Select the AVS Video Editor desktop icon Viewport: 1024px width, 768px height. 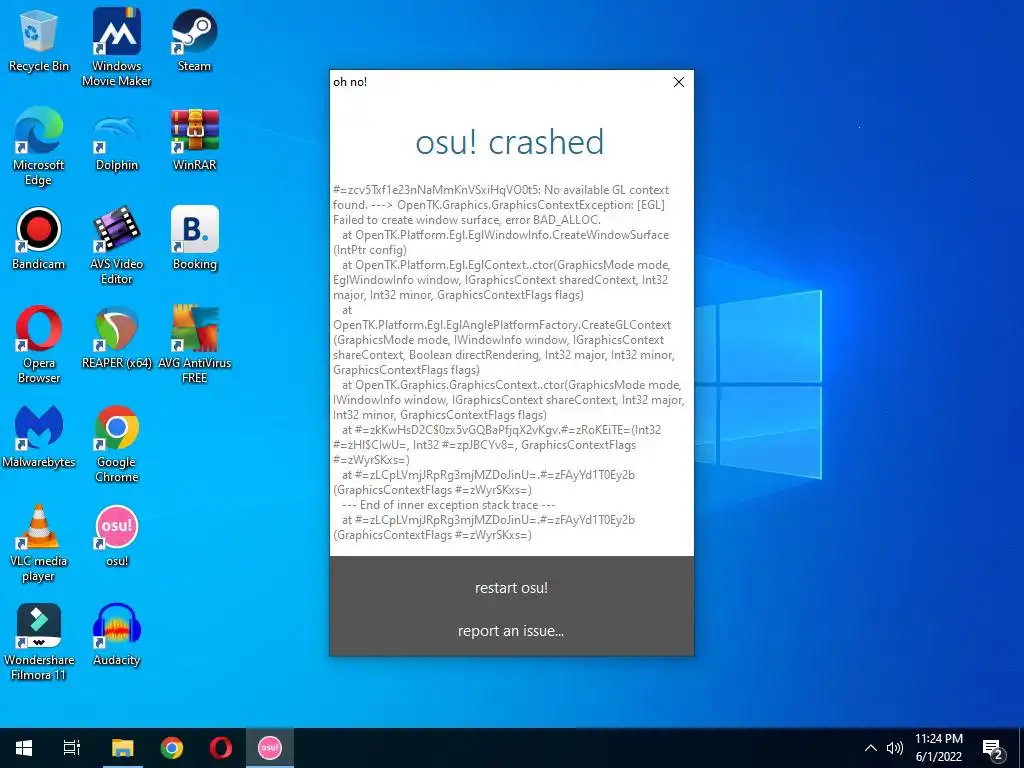coord(117,246)
